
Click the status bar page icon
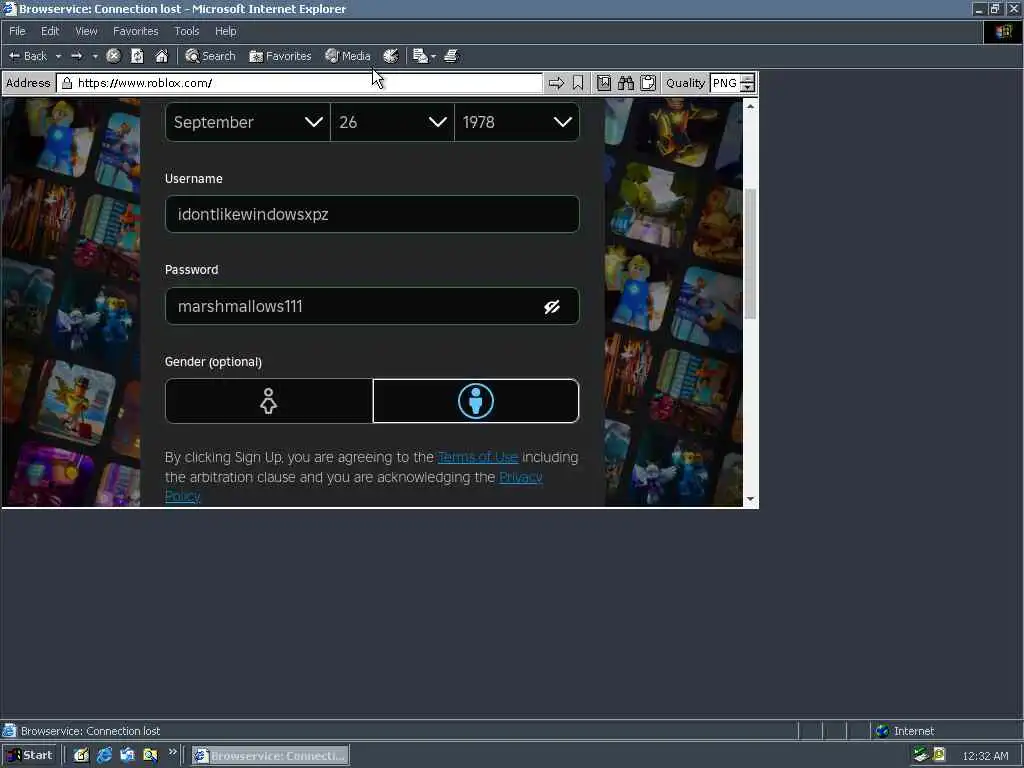click(9, 731)
